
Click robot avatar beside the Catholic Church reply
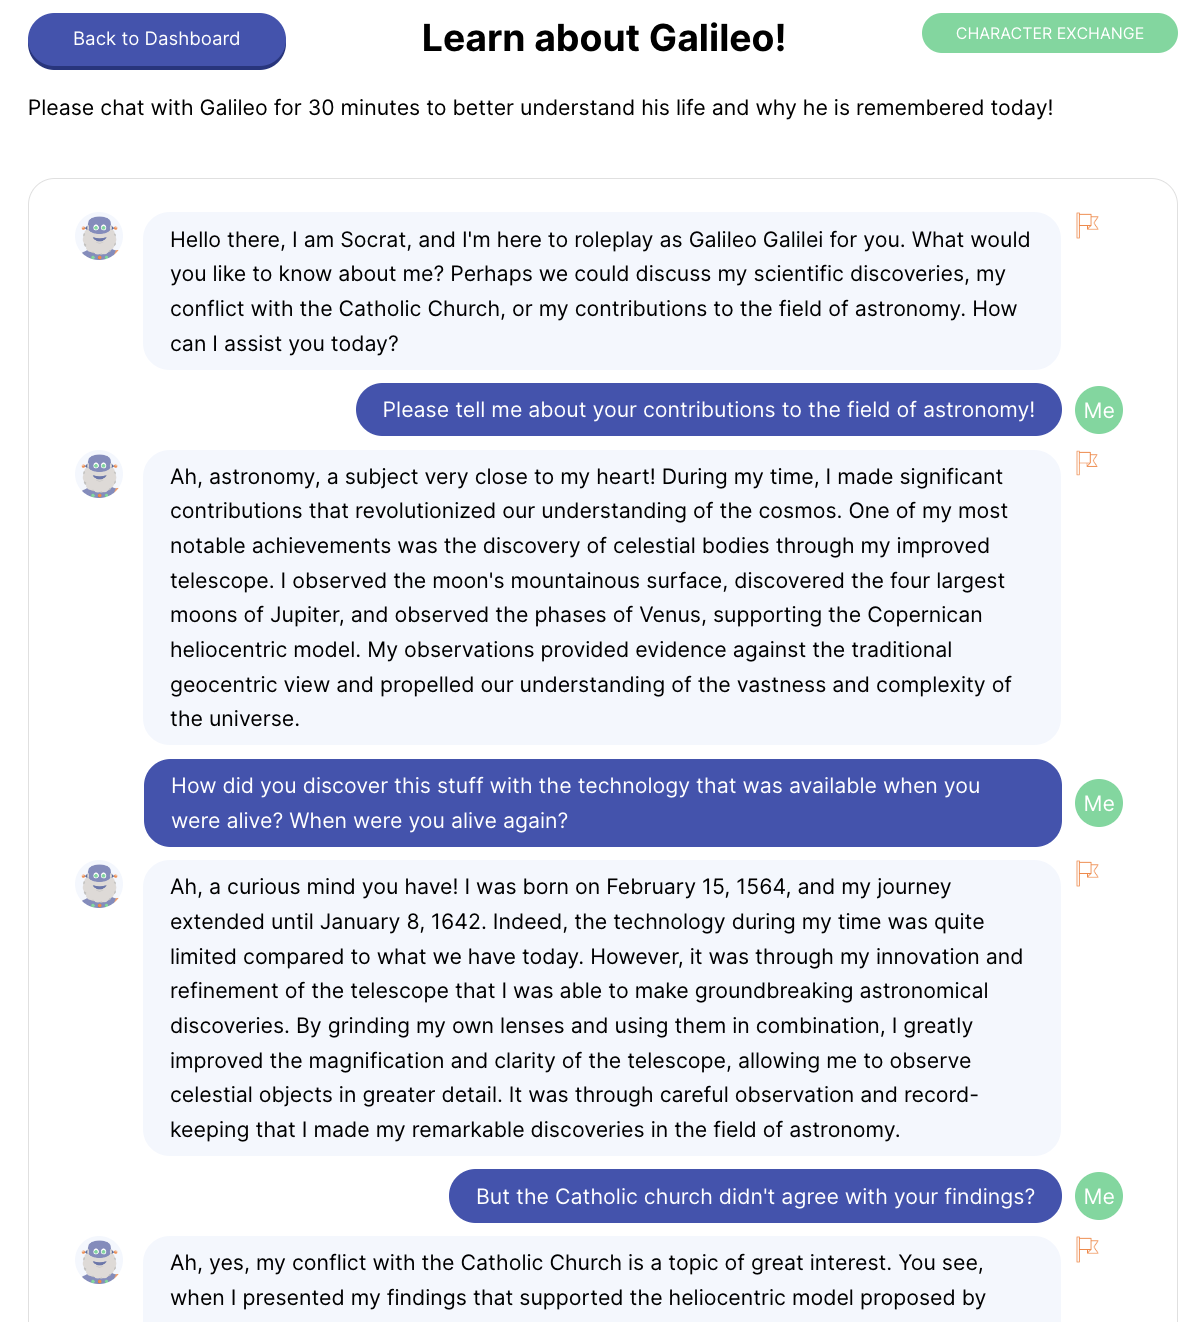coord(99,1261)
